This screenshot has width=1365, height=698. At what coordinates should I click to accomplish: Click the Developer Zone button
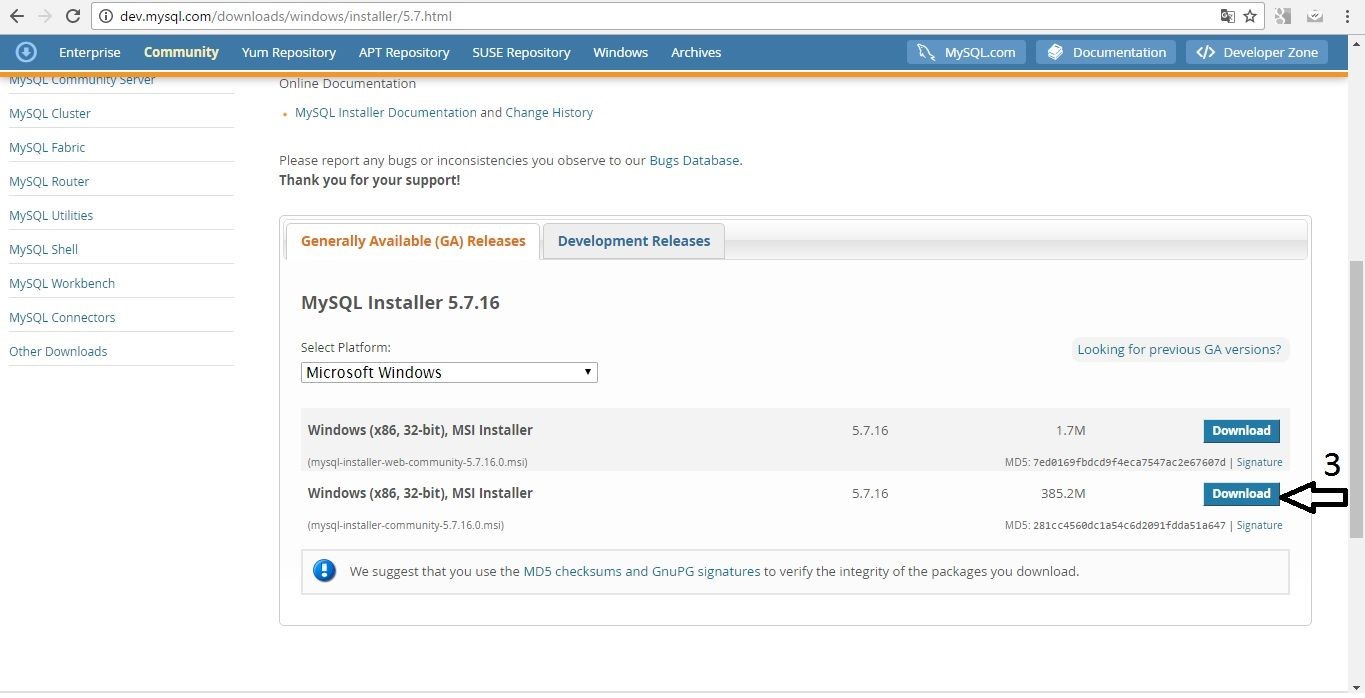[1257, 52]
